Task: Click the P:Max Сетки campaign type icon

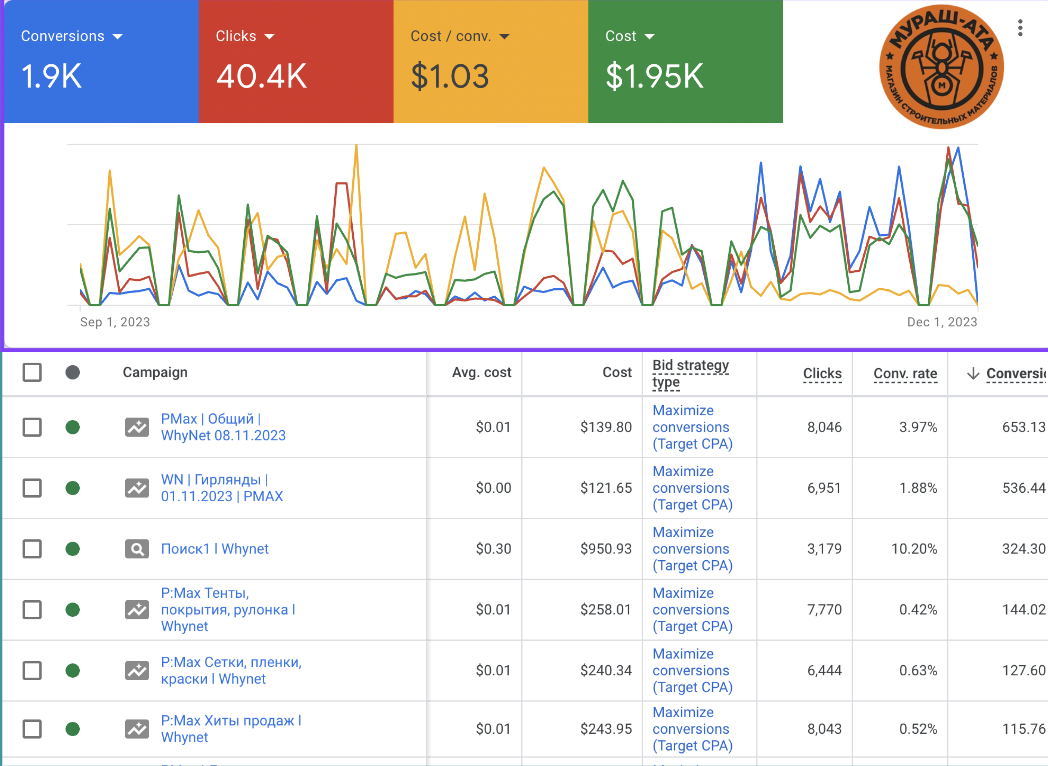Action: coord(137,670)
